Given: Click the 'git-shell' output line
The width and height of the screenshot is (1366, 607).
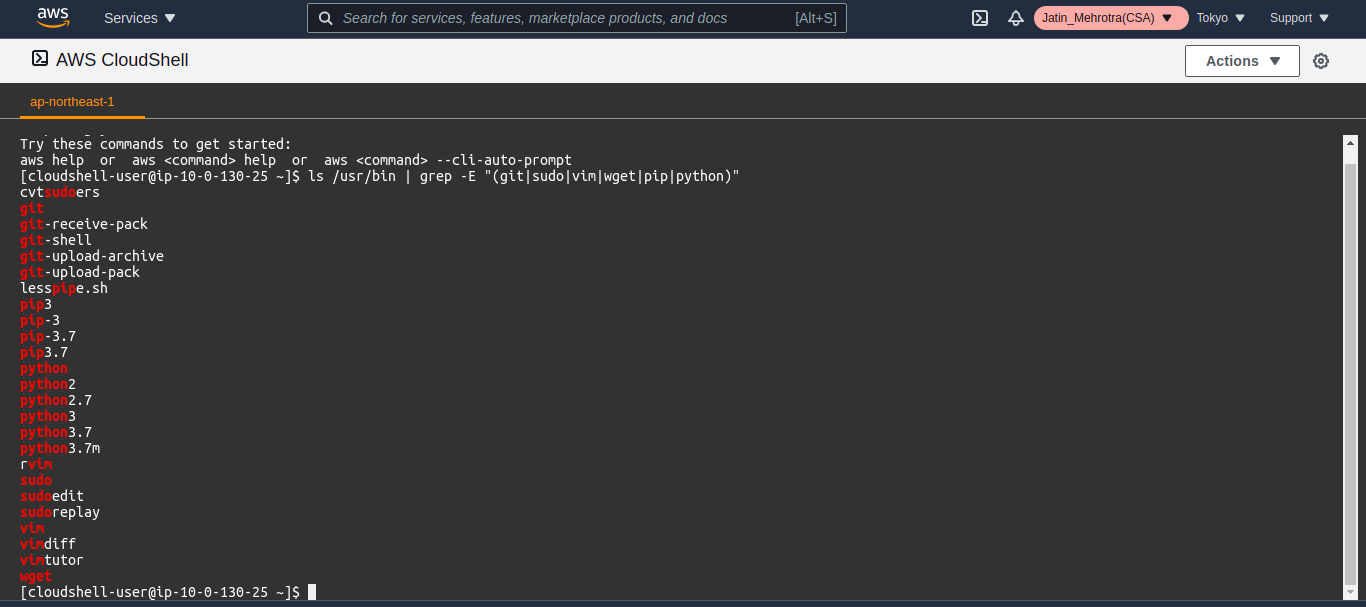Looking at the screenshot, I should (x=56, y=240).
